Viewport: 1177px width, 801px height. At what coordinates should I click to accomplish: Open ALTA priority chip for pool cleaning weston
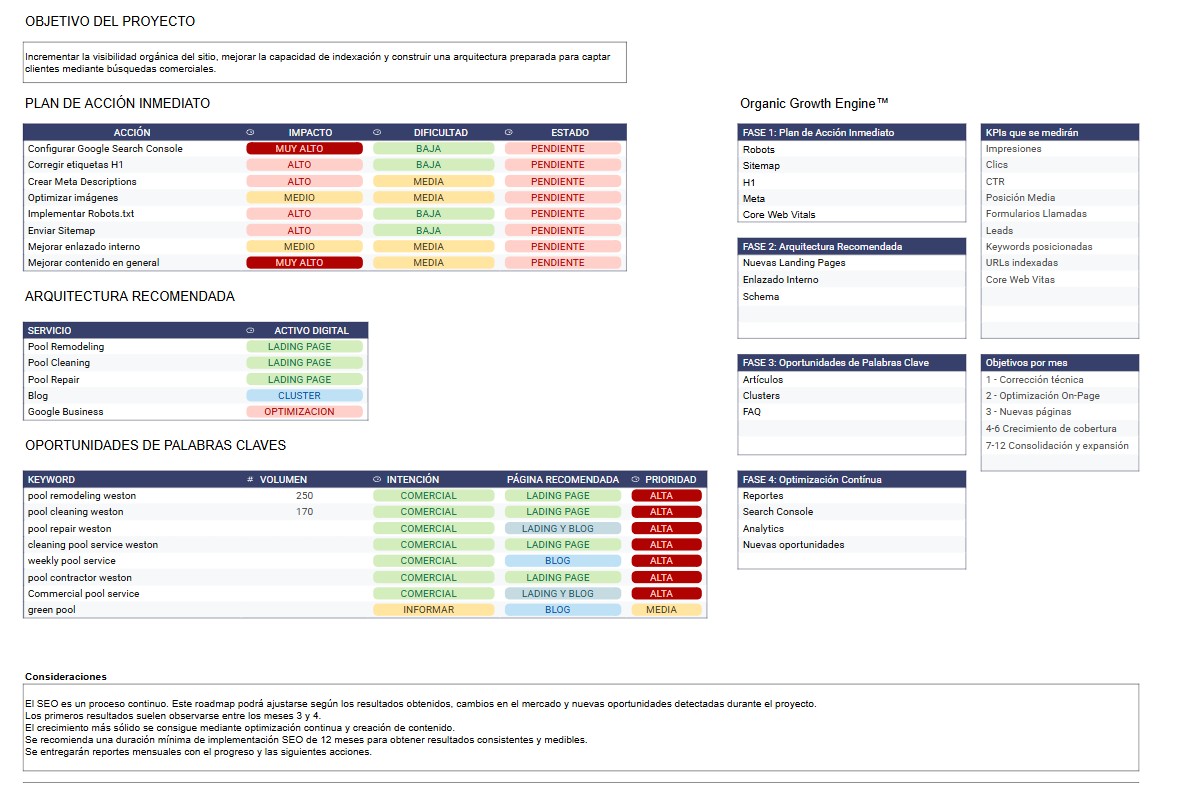[x=667, y=512]
